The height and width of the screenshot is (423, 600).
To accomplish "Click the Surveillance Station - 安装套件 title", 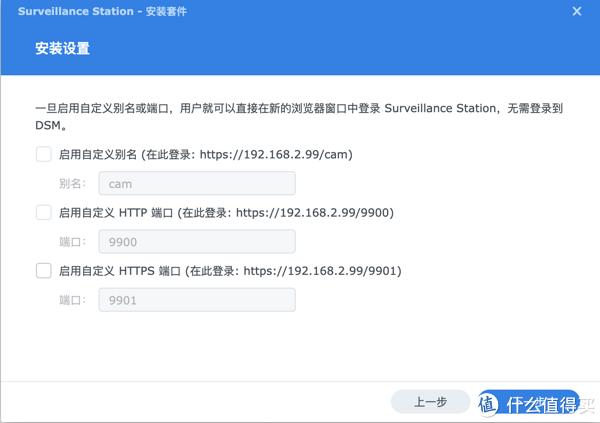I will pos(102,11).
